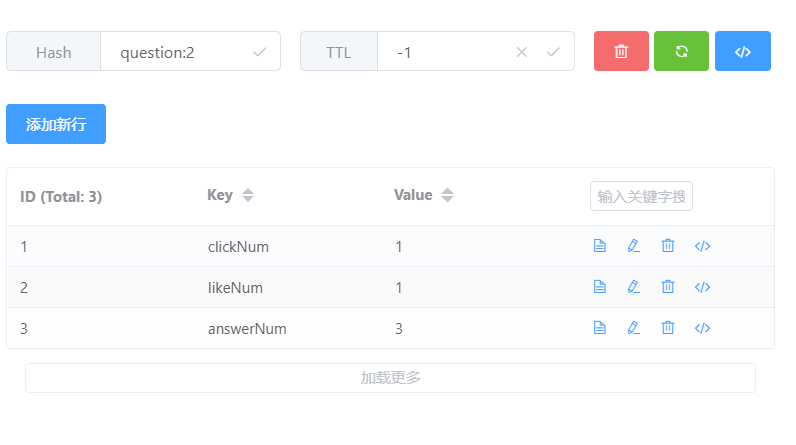
Task: Click the 添加新行 button
Action: pyautogui.click(x=56, y=124)
